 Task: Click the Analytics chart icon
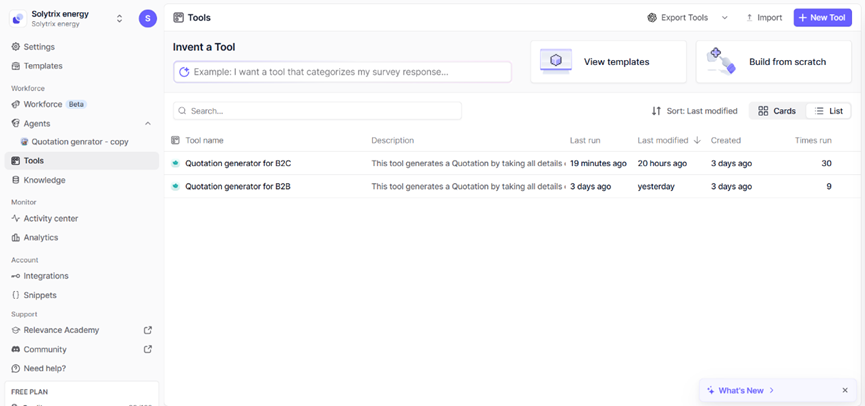16,237
